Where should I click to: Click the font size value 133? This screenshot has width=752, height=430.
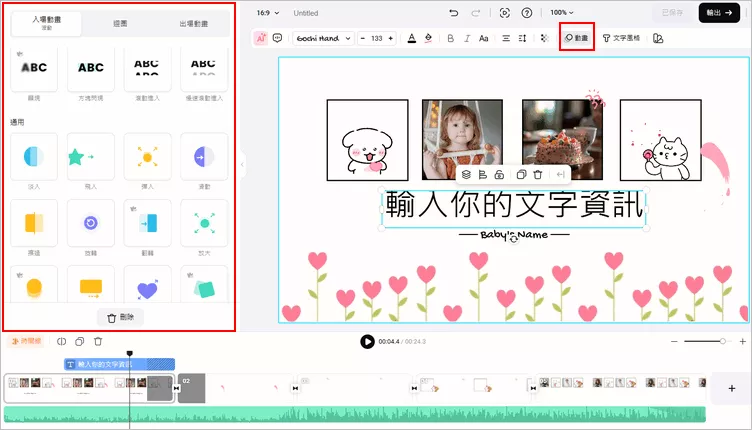pyautogui.click(x=377, y=38)
